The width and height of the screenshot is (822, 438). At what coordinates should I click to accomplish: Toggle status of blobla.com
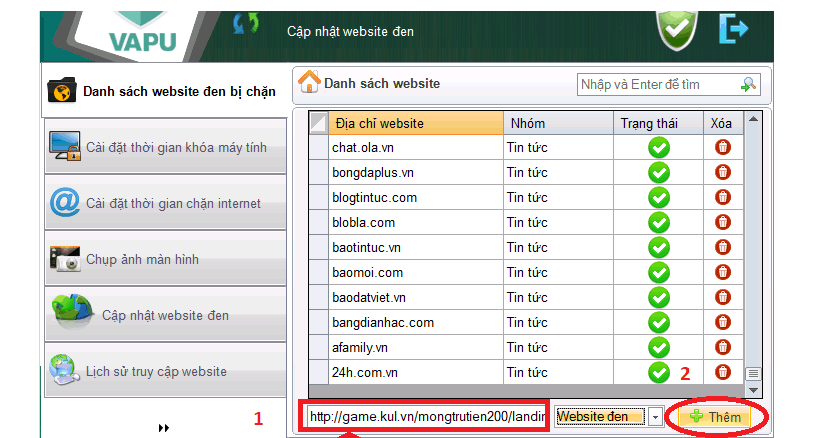click(x=659, y=223)
